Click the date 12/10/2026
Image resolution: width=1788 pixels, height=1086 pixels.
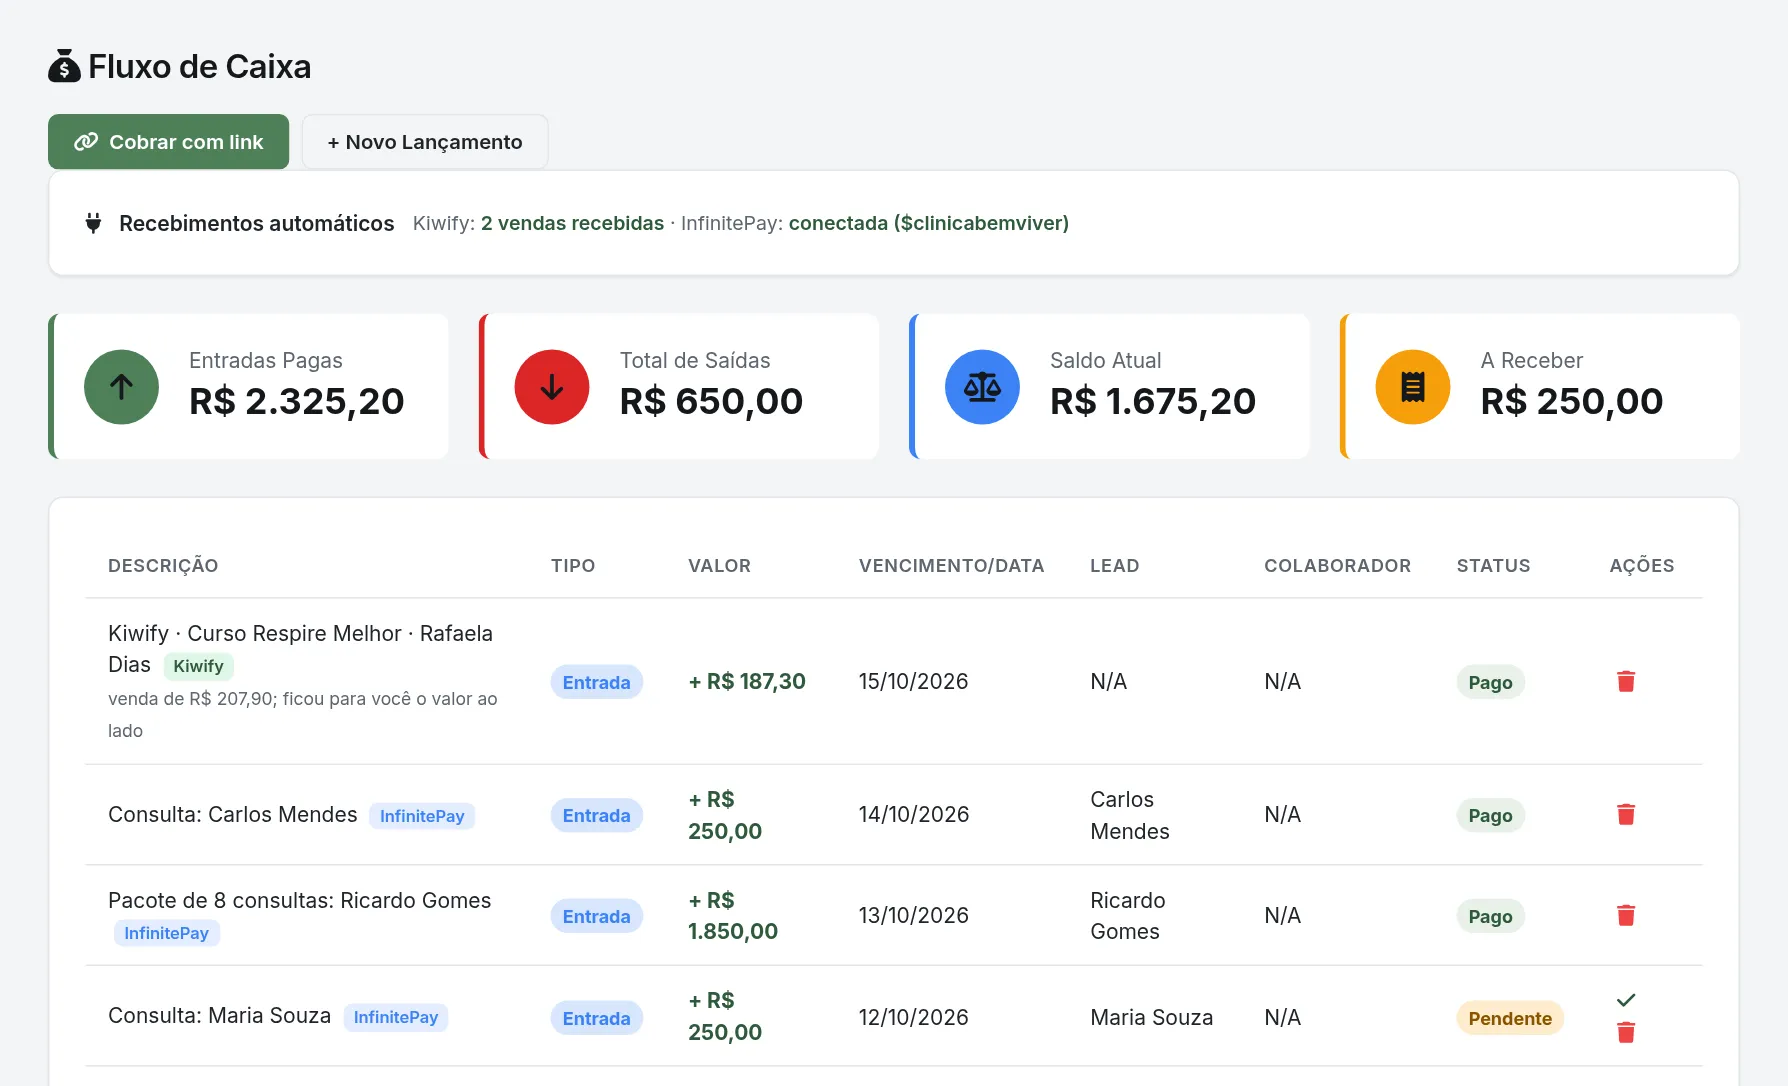coord(913,1017)
